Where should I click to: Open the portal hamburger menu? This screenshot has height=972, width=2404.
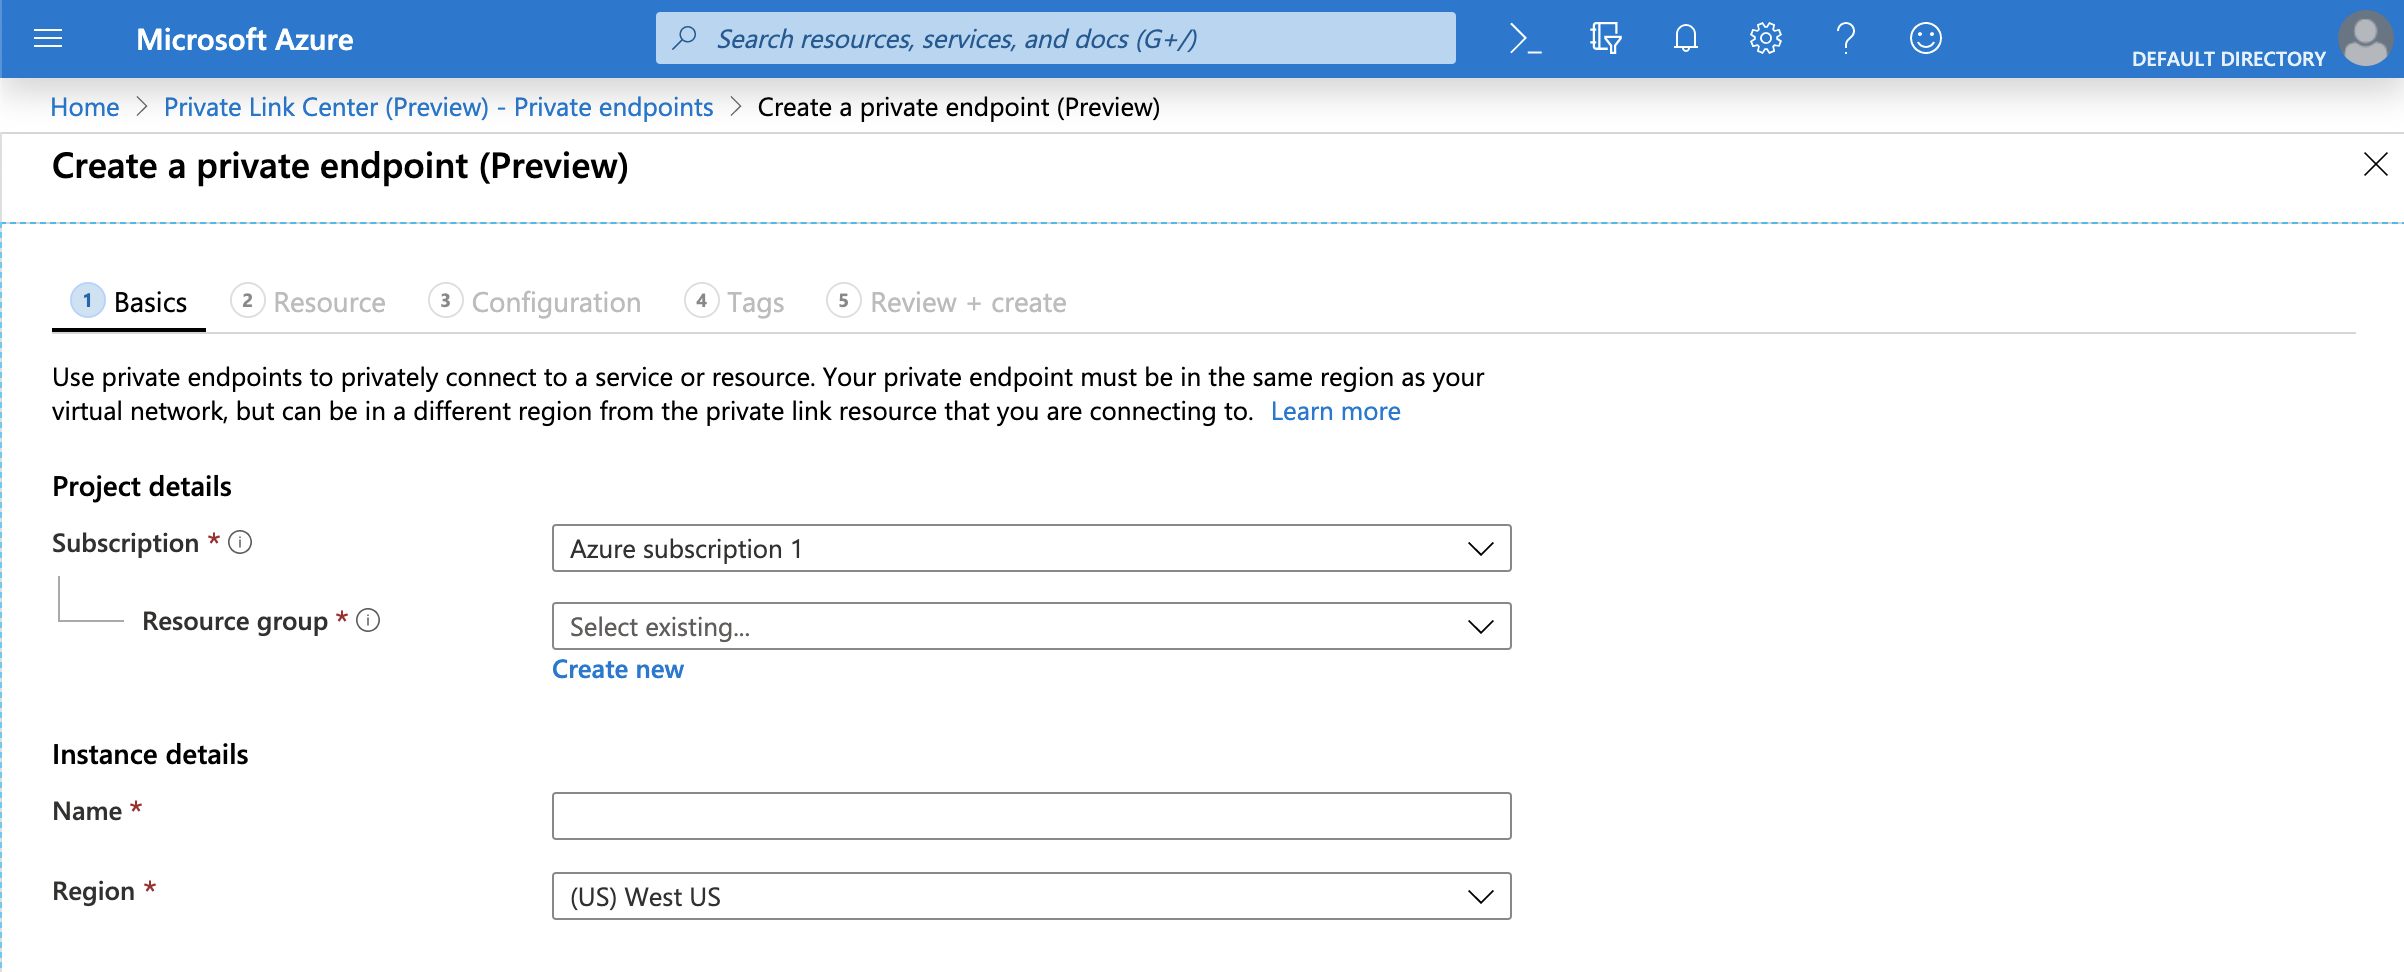tap(47, 39)
